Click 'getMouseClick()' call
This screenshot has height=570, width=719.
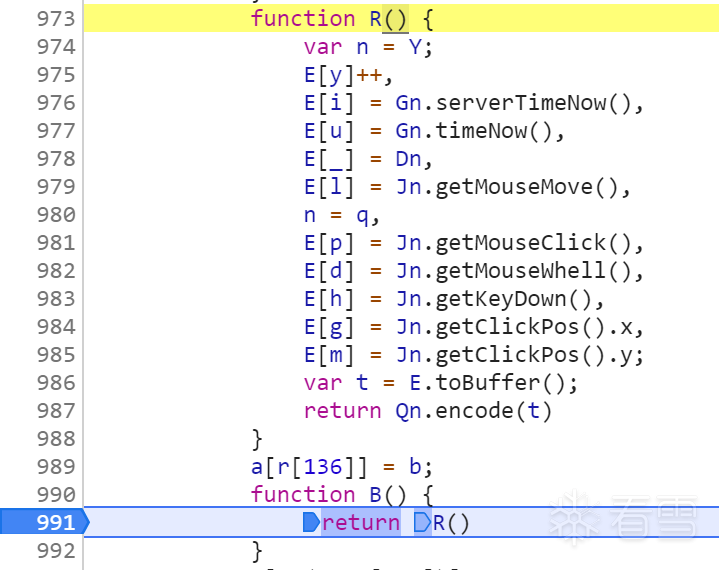(x=535, y=243)
